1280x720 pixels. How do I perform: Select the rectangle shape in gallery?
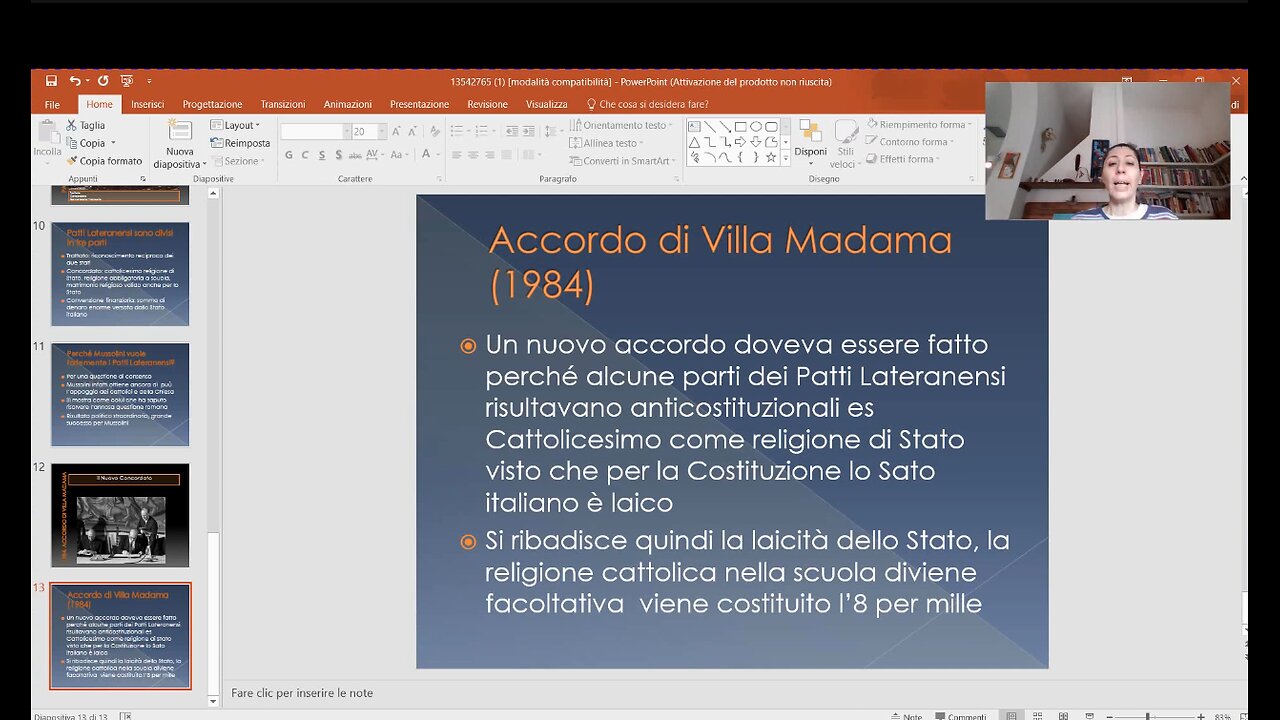tap(740, 127)
